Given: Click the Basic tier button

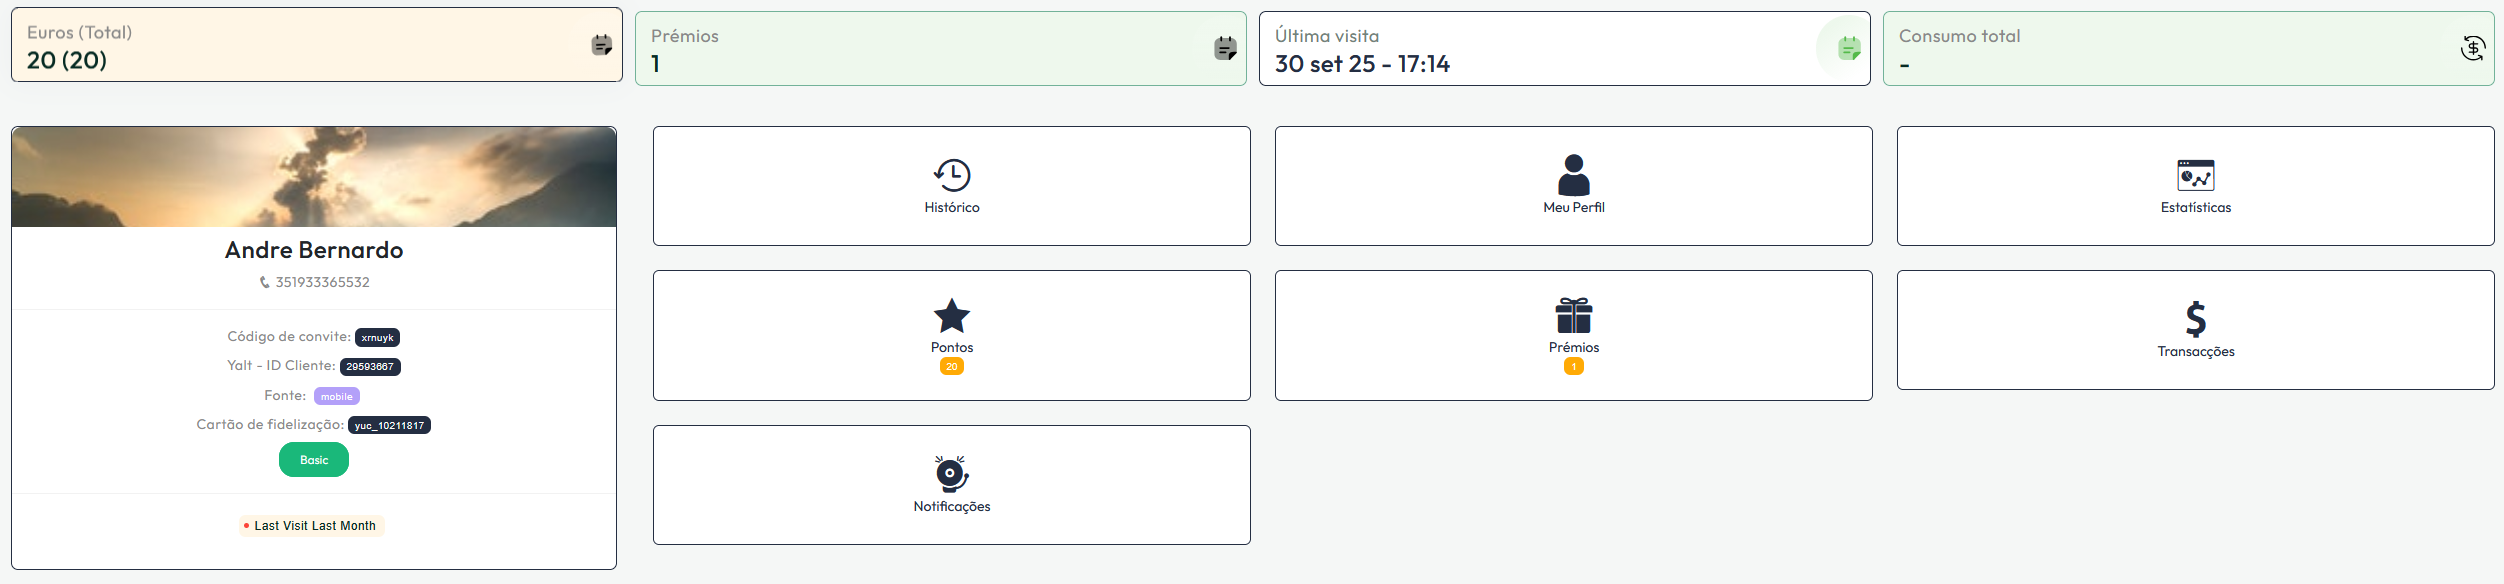Looking at the screenshot, I should click(314, 460).
